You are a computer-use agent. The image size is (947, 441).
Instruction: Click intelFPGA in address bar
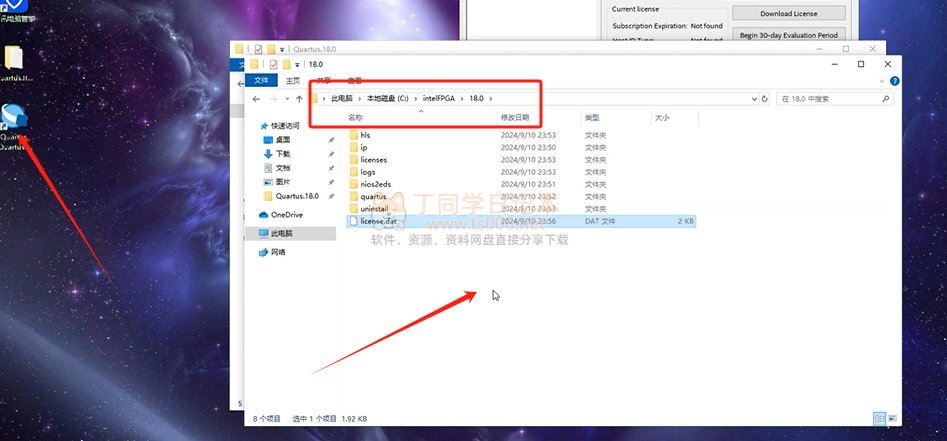coord(439,98)
